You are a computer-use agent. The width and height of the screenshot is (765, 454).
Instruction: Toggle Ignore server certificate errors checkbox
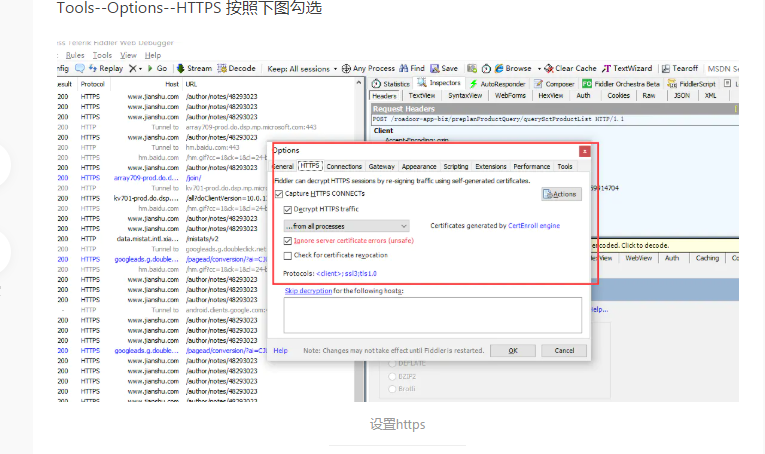(288, 241)
